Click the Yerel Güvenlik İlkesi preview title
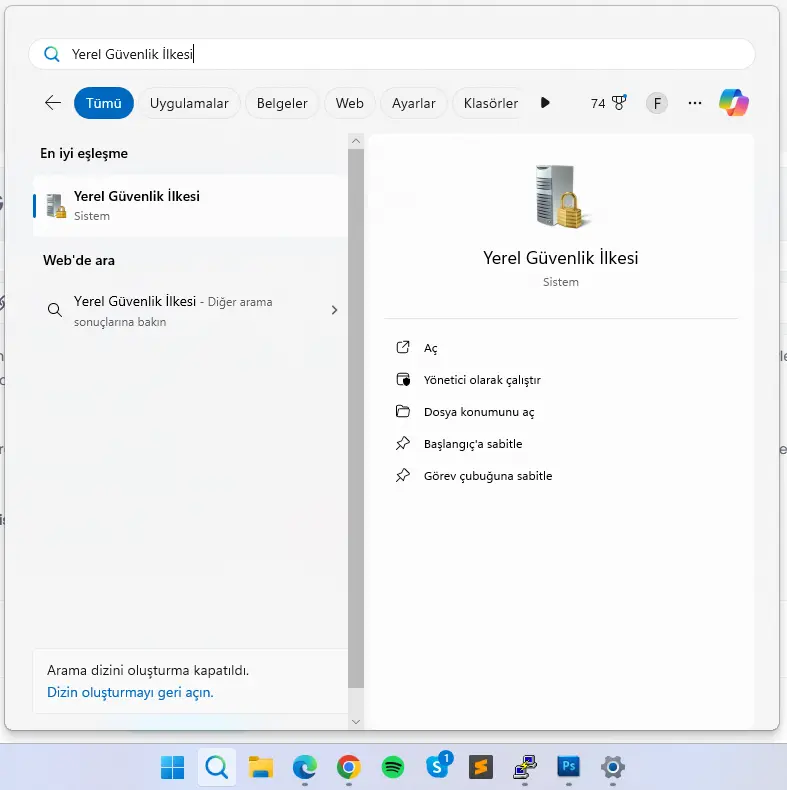 (560, 258)
